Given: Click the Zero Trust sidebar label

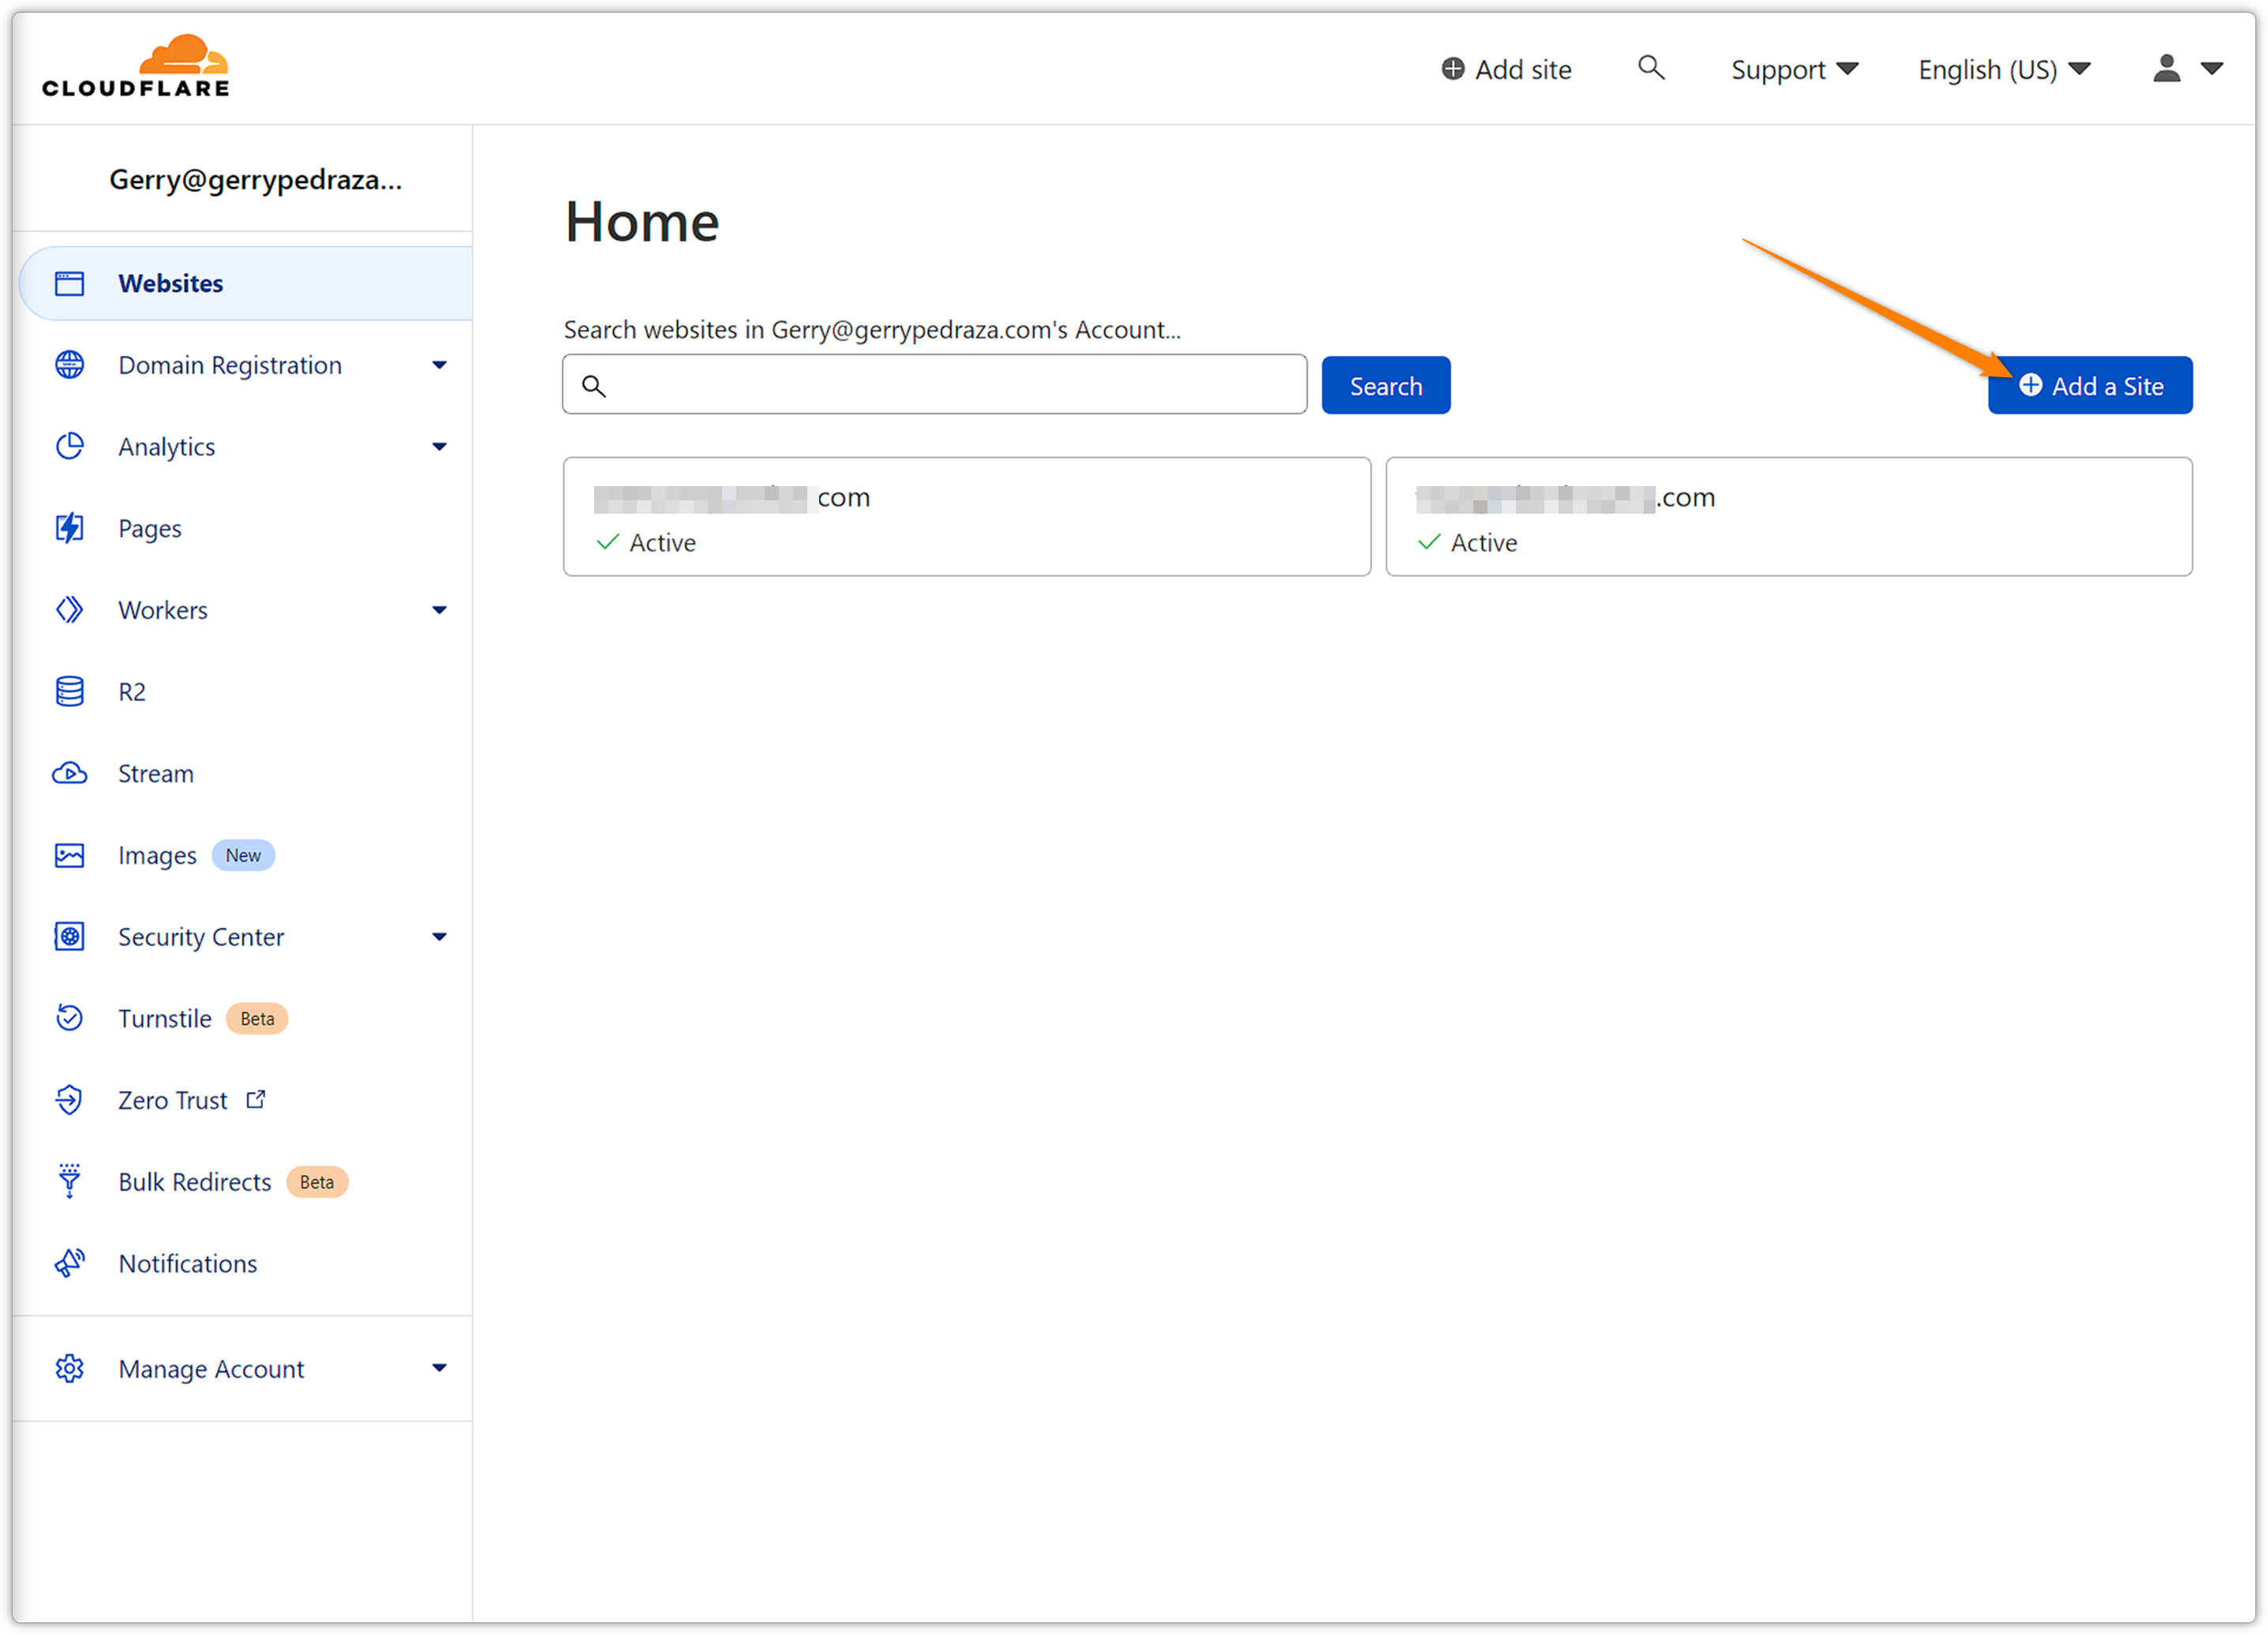Looking at the screenshot, I should (172, 1100).
